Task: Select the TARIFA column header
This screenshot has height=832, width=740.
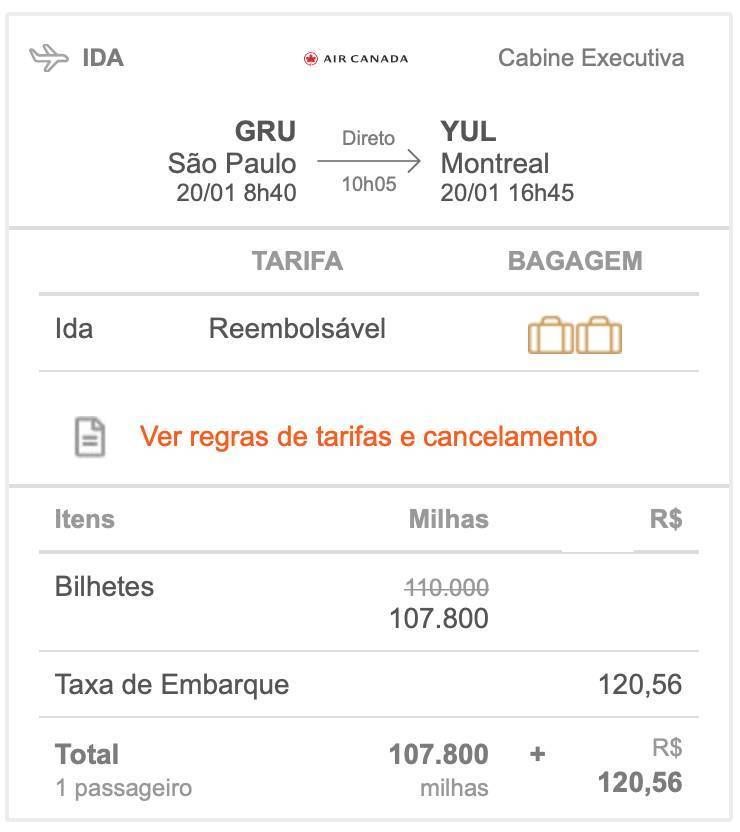Action: point(297,261)
